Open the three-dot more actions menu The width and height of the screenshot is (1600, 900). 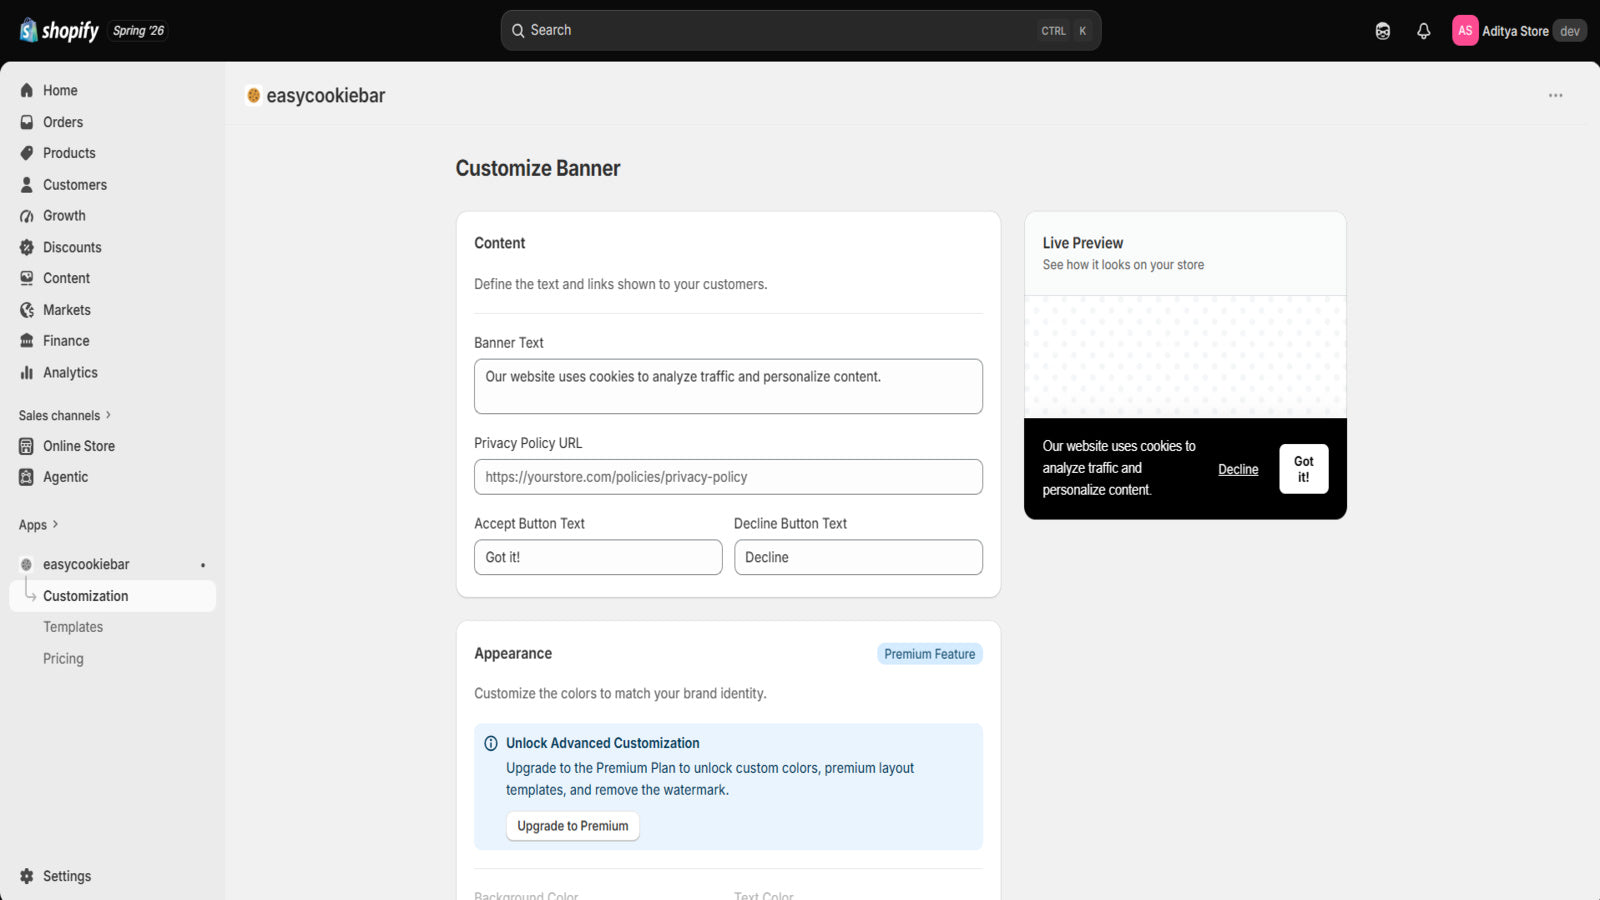click(x=1556, y=96)
